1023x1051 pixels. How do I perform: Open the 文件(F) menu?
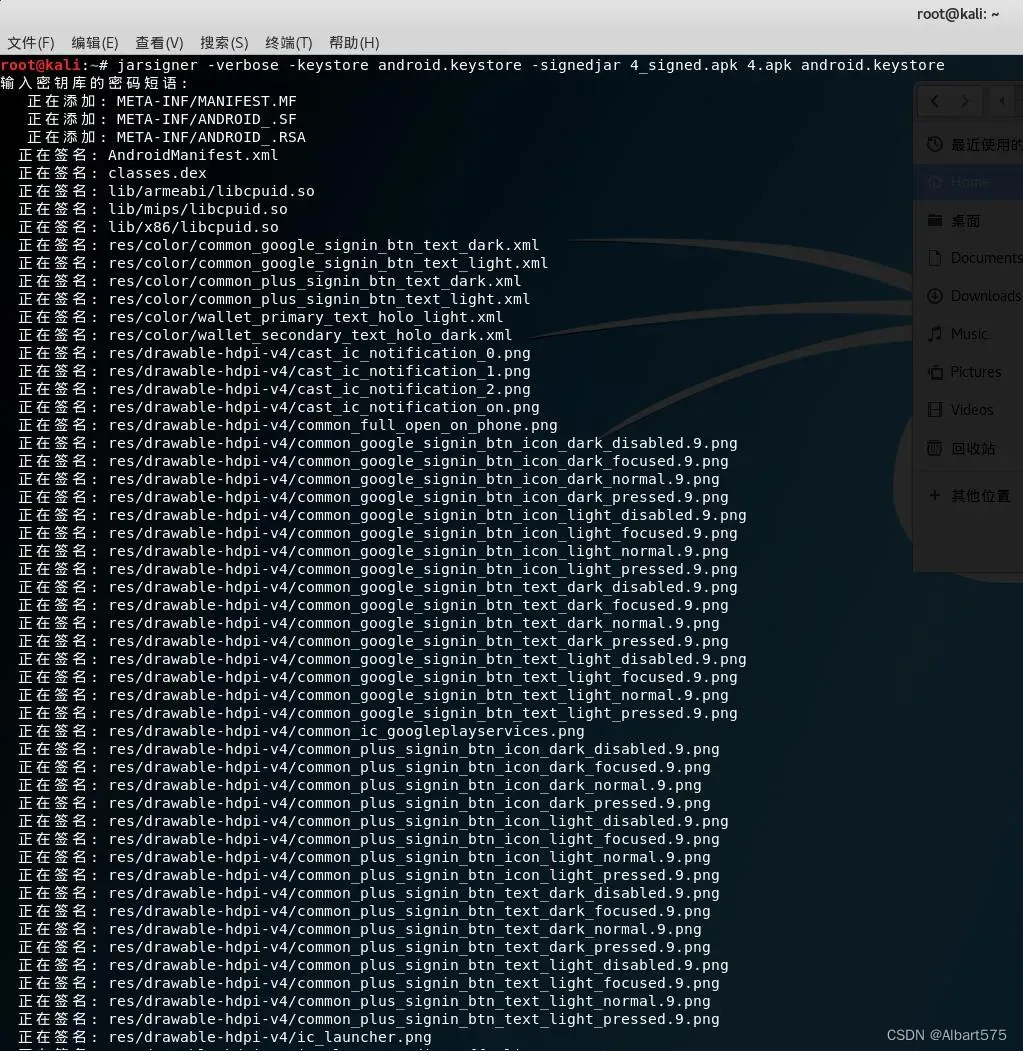[30, 42]
